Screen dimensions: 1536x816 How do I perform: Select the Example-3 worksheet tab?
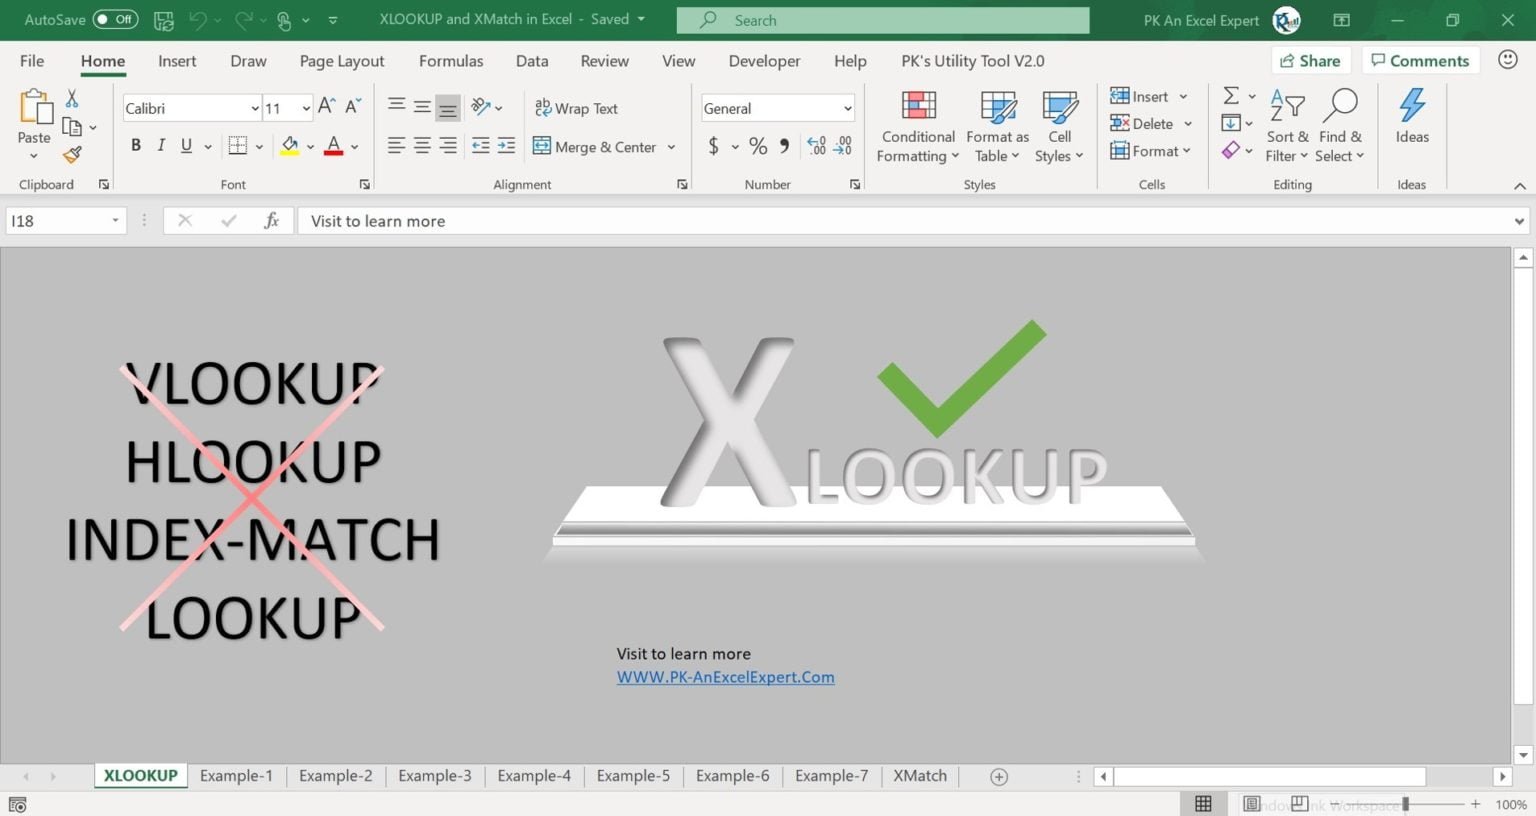434,775
